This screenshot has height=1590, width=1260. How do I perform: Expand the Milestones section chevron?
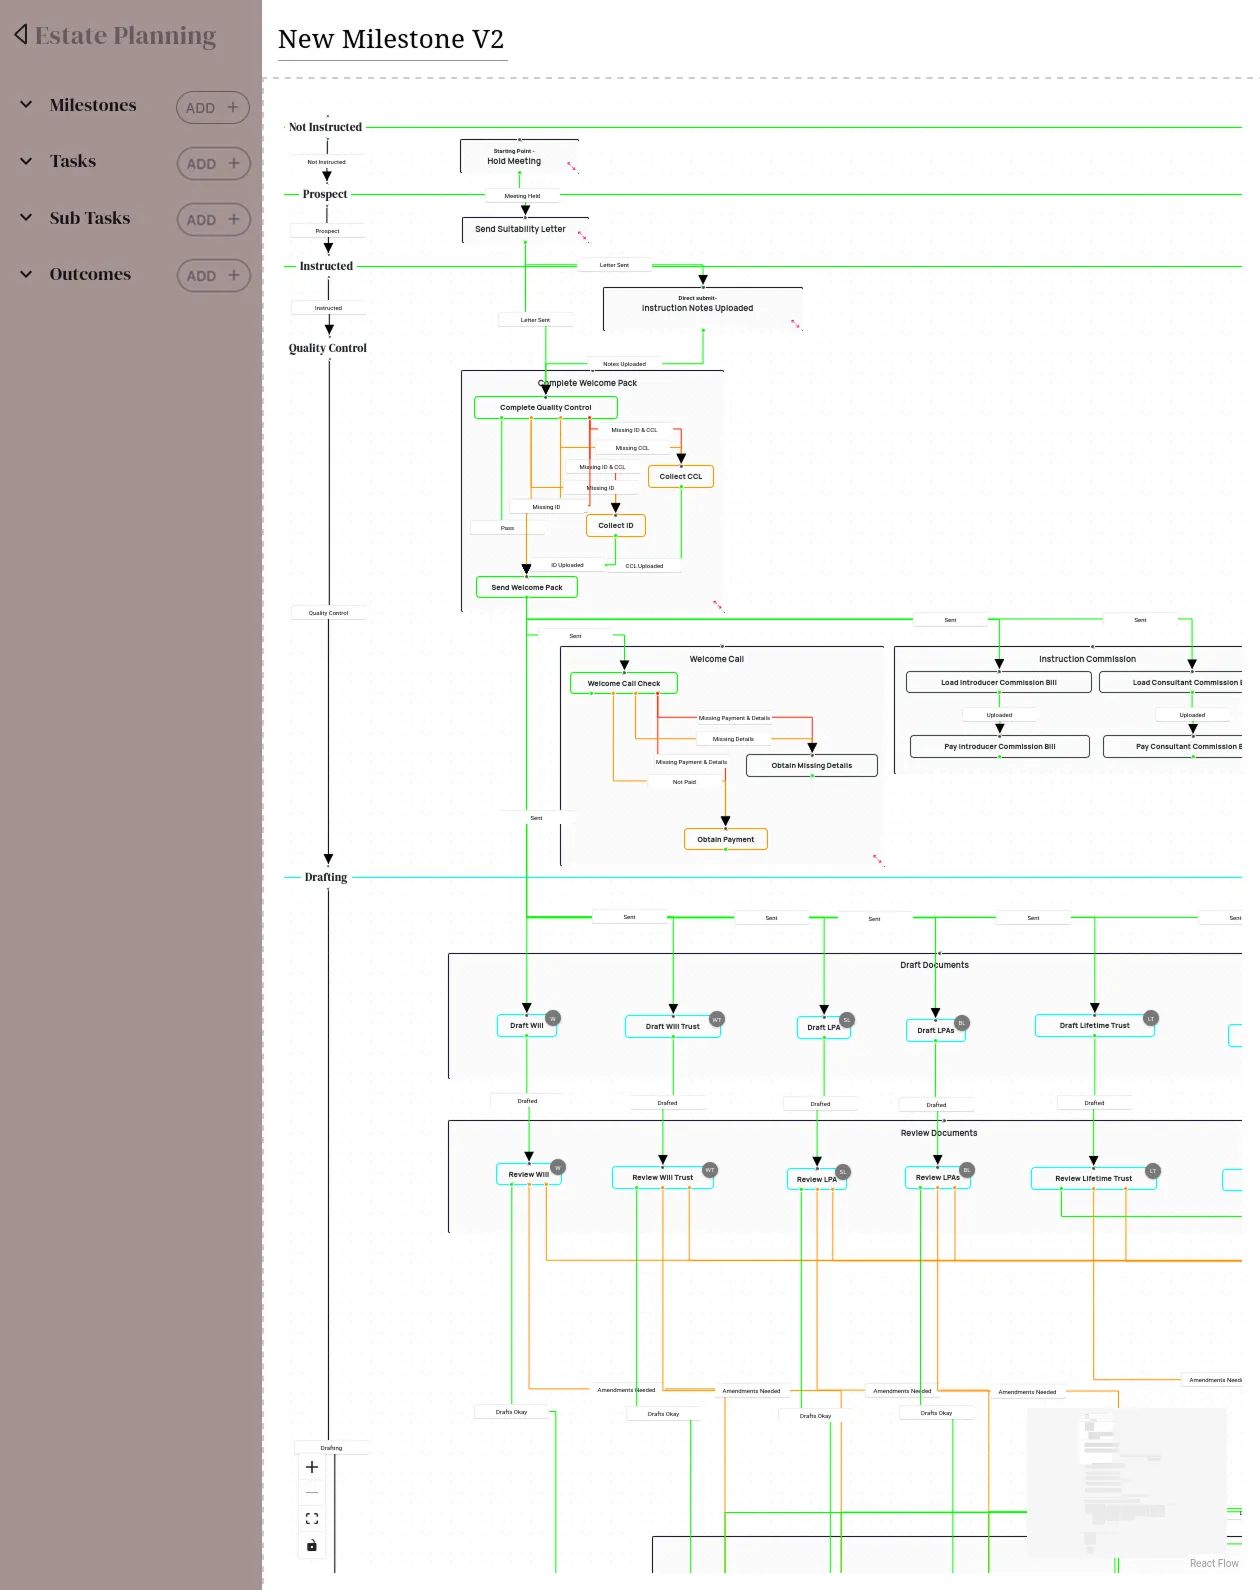(x=26, y=105)
